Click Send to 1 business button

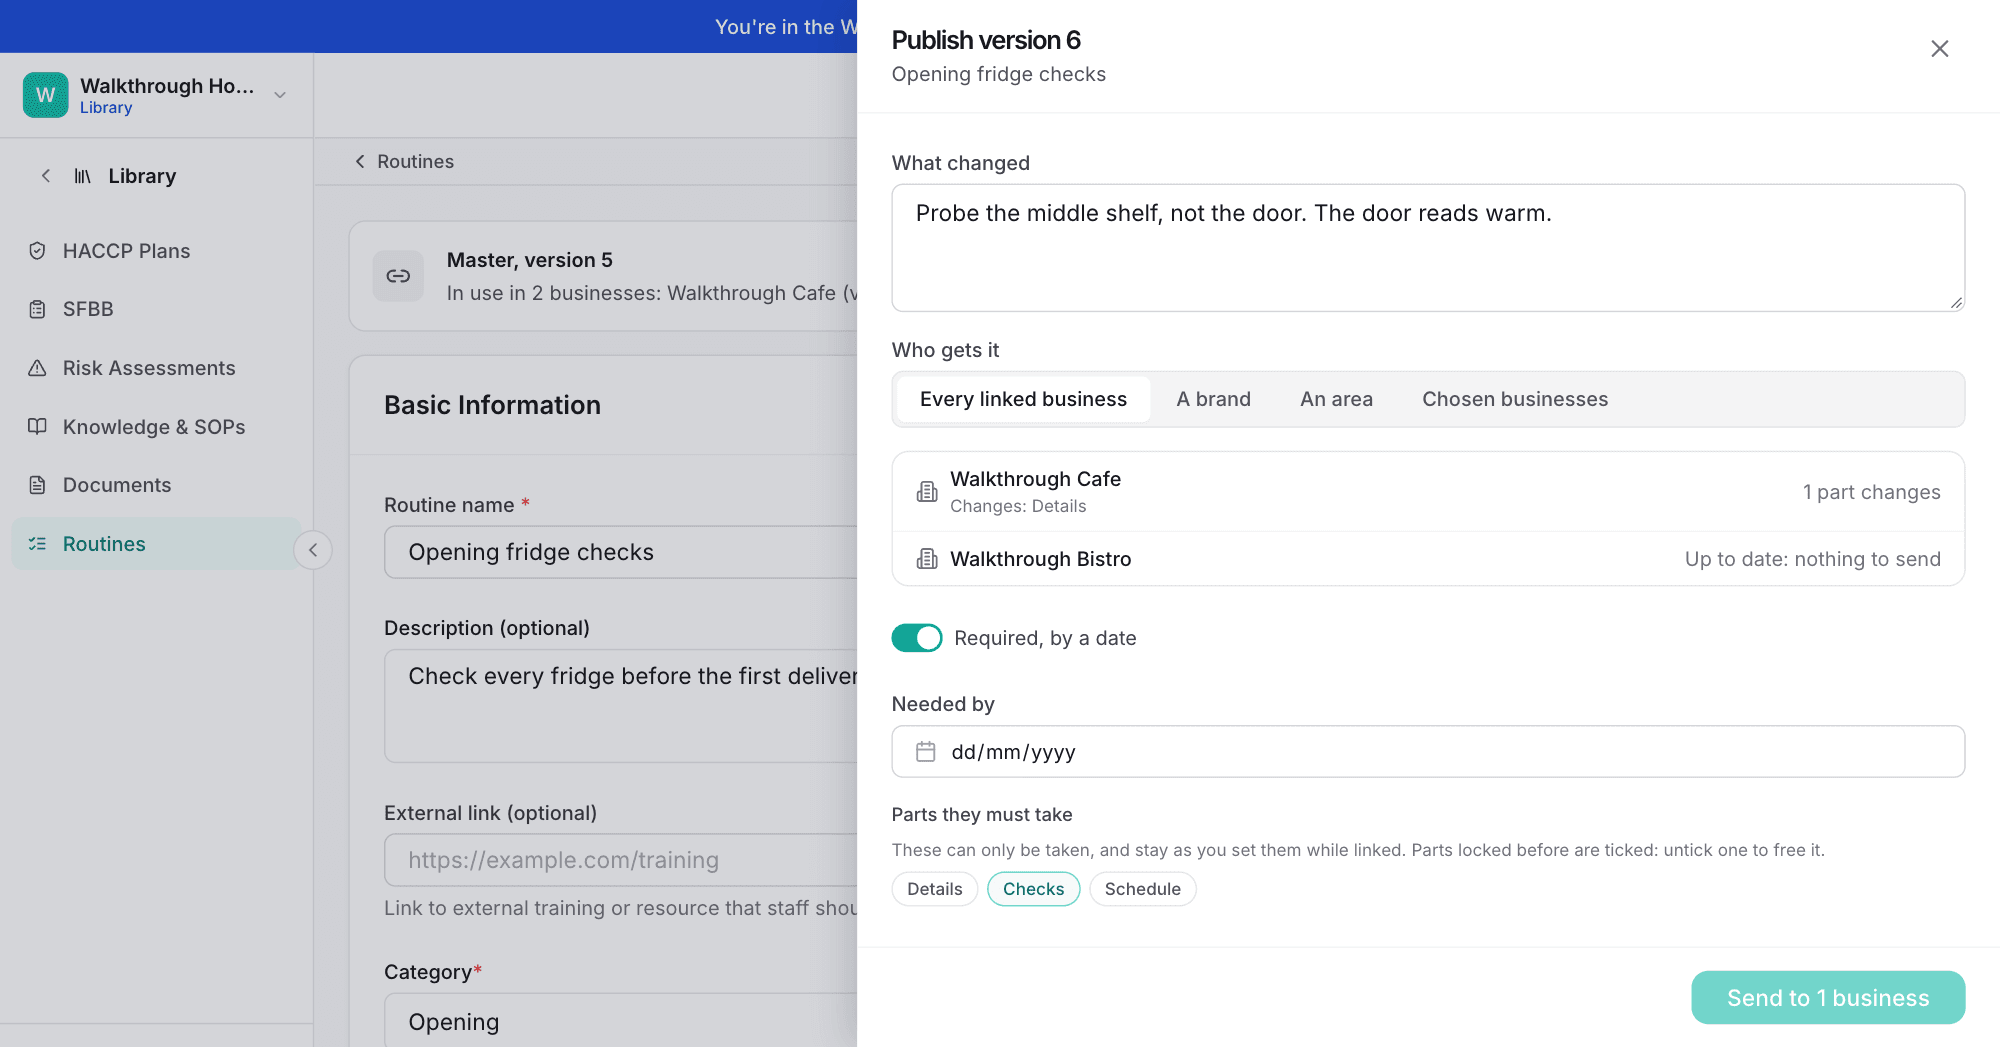point(1828,998)
